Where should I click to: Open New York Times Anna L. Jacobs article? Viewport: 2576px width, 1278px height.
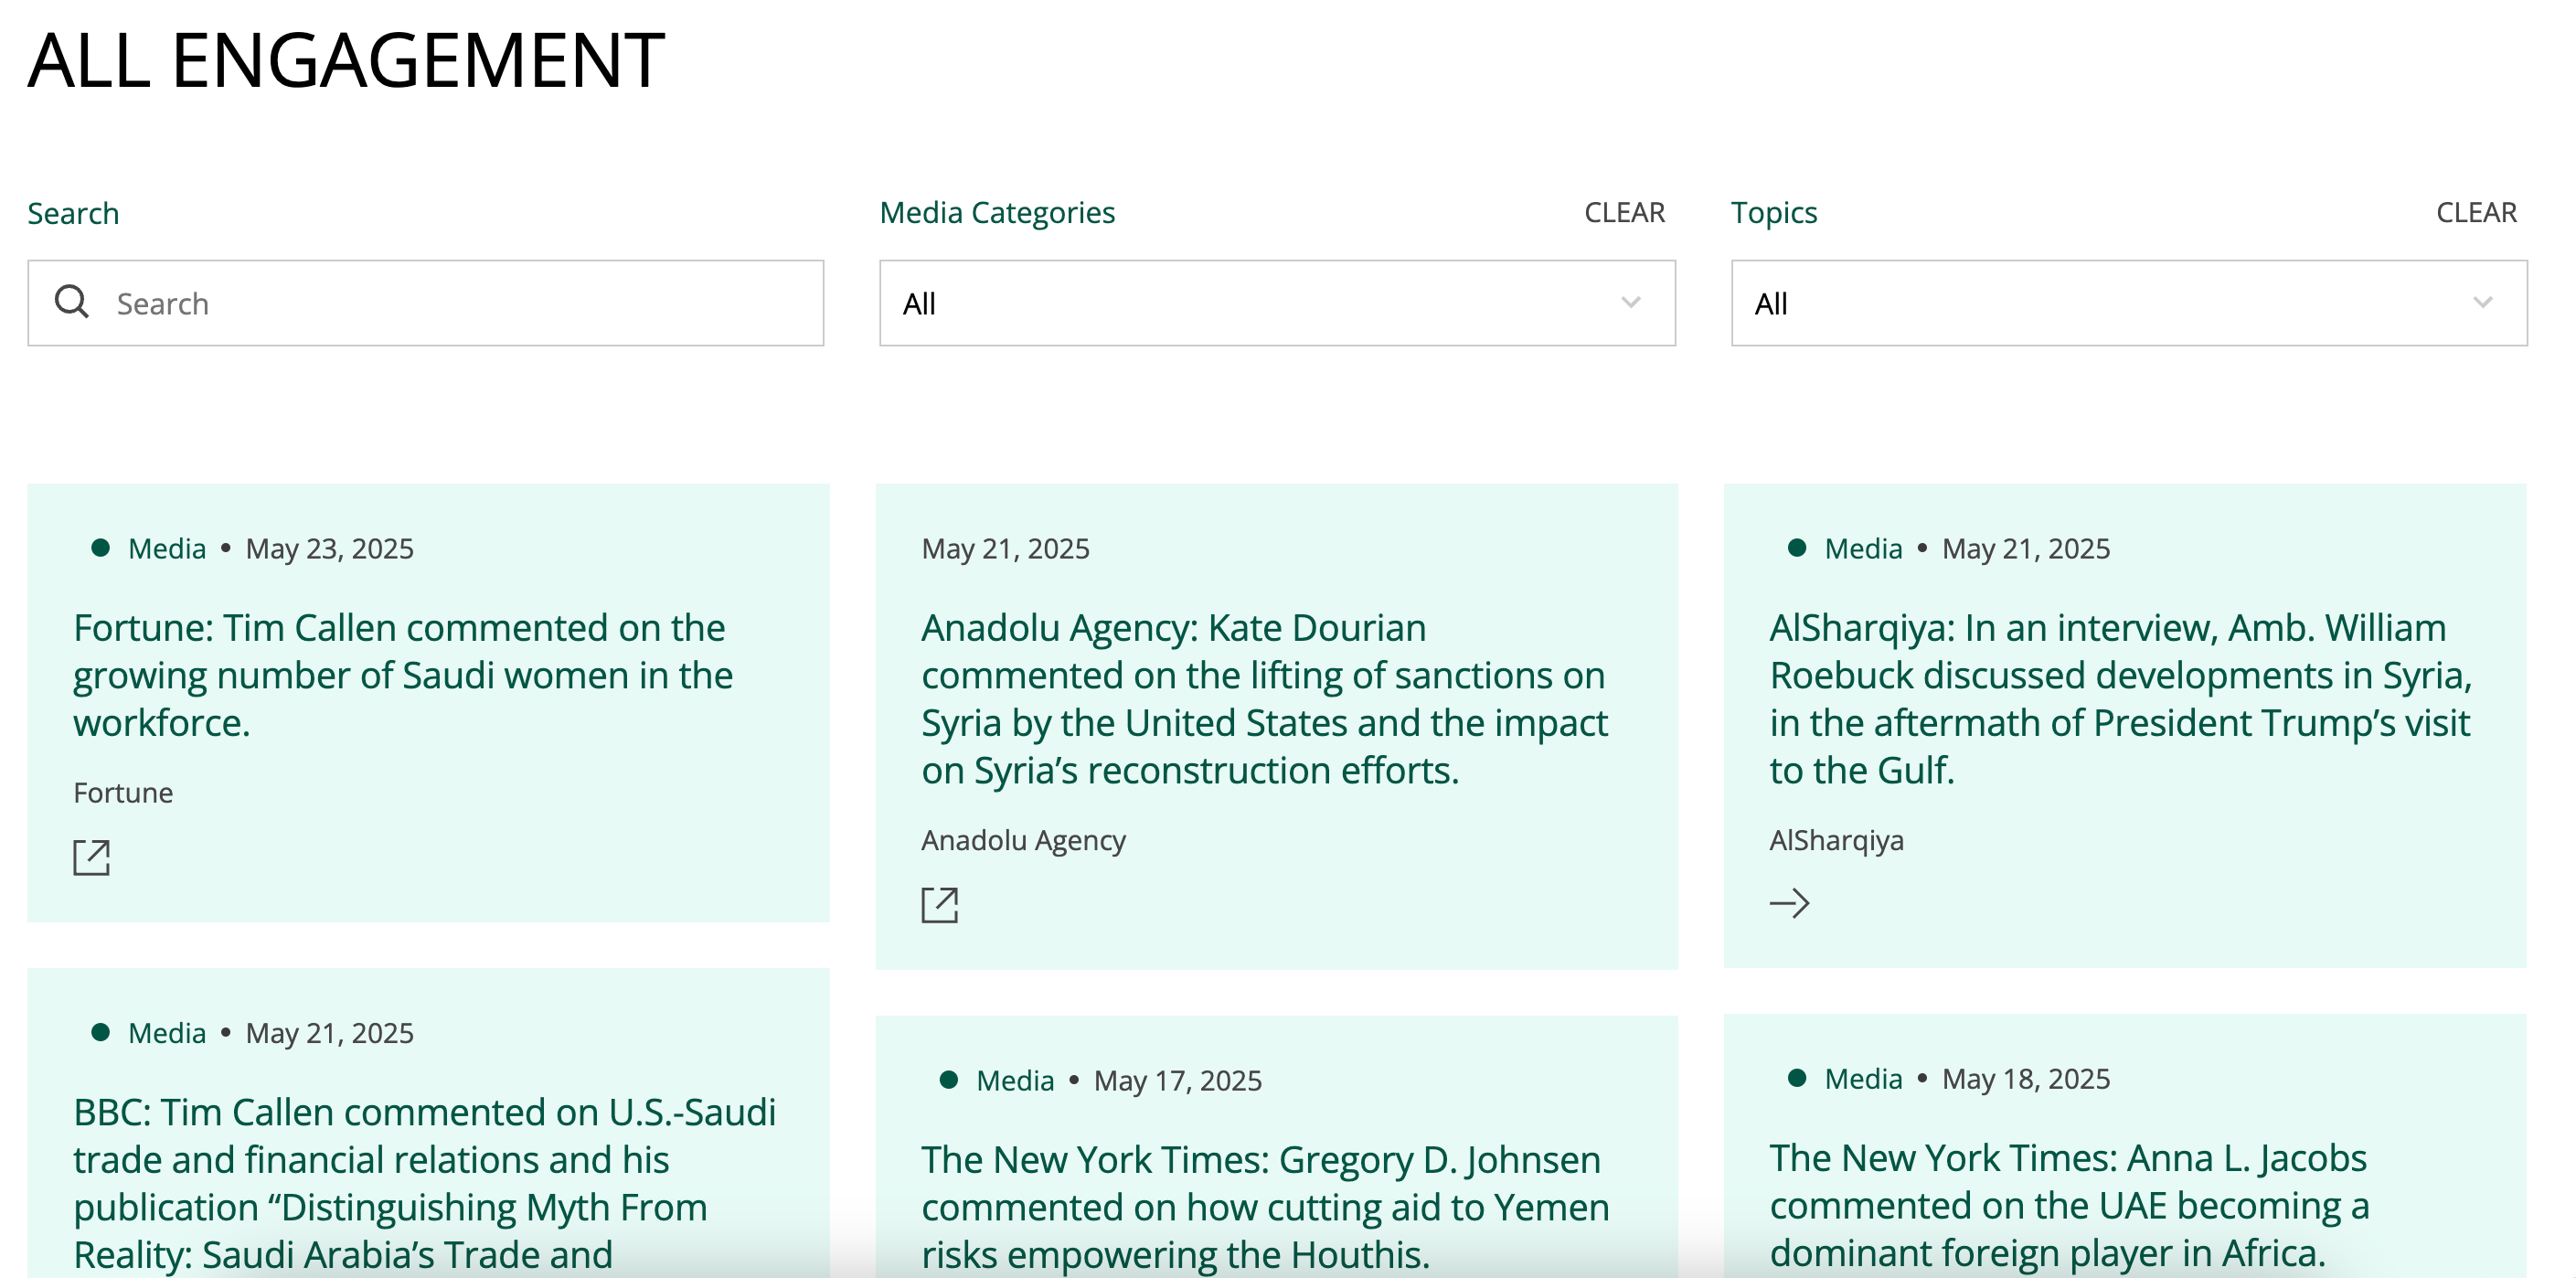[x=2068, y=1204]
